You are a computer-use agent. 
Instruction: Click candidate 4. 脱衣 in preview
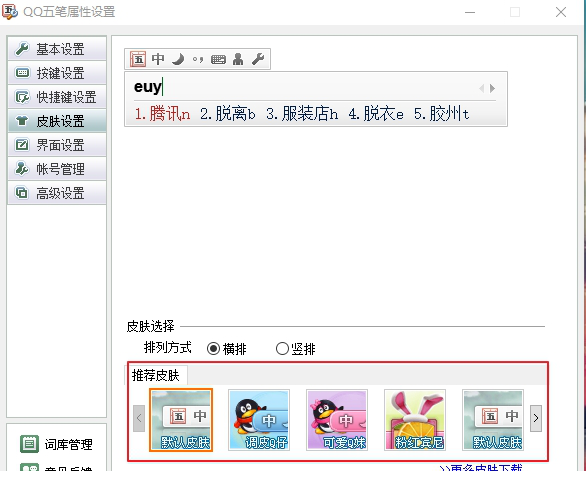[376, 114]
